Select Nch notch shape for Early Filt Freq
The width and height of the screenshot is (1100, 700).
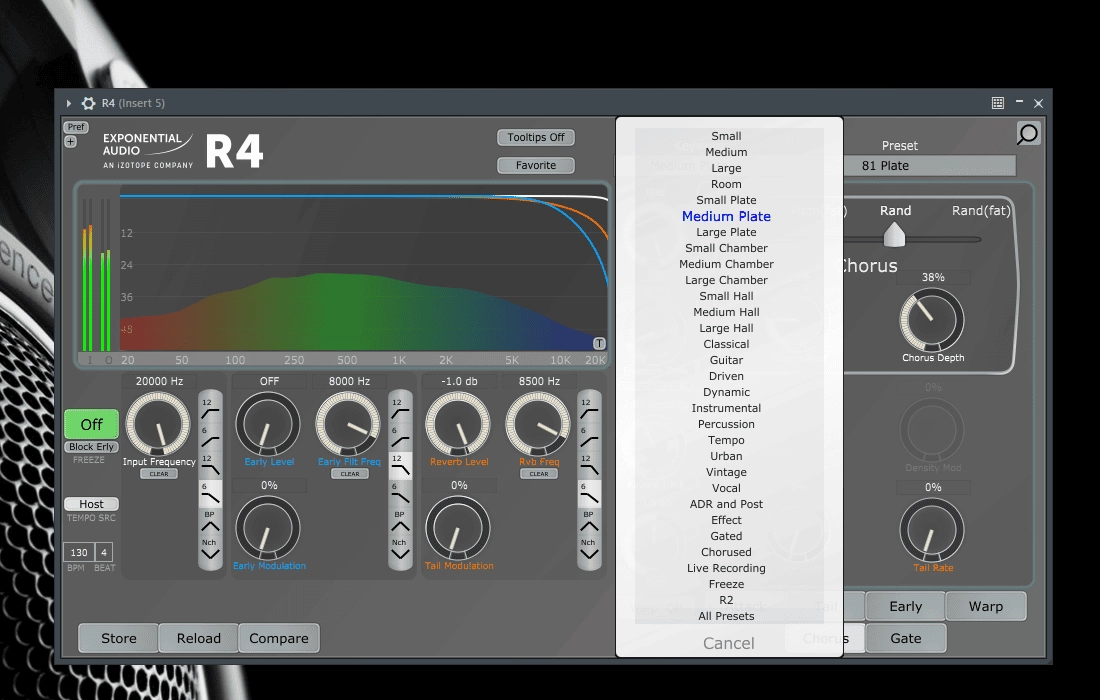[400, 549]
